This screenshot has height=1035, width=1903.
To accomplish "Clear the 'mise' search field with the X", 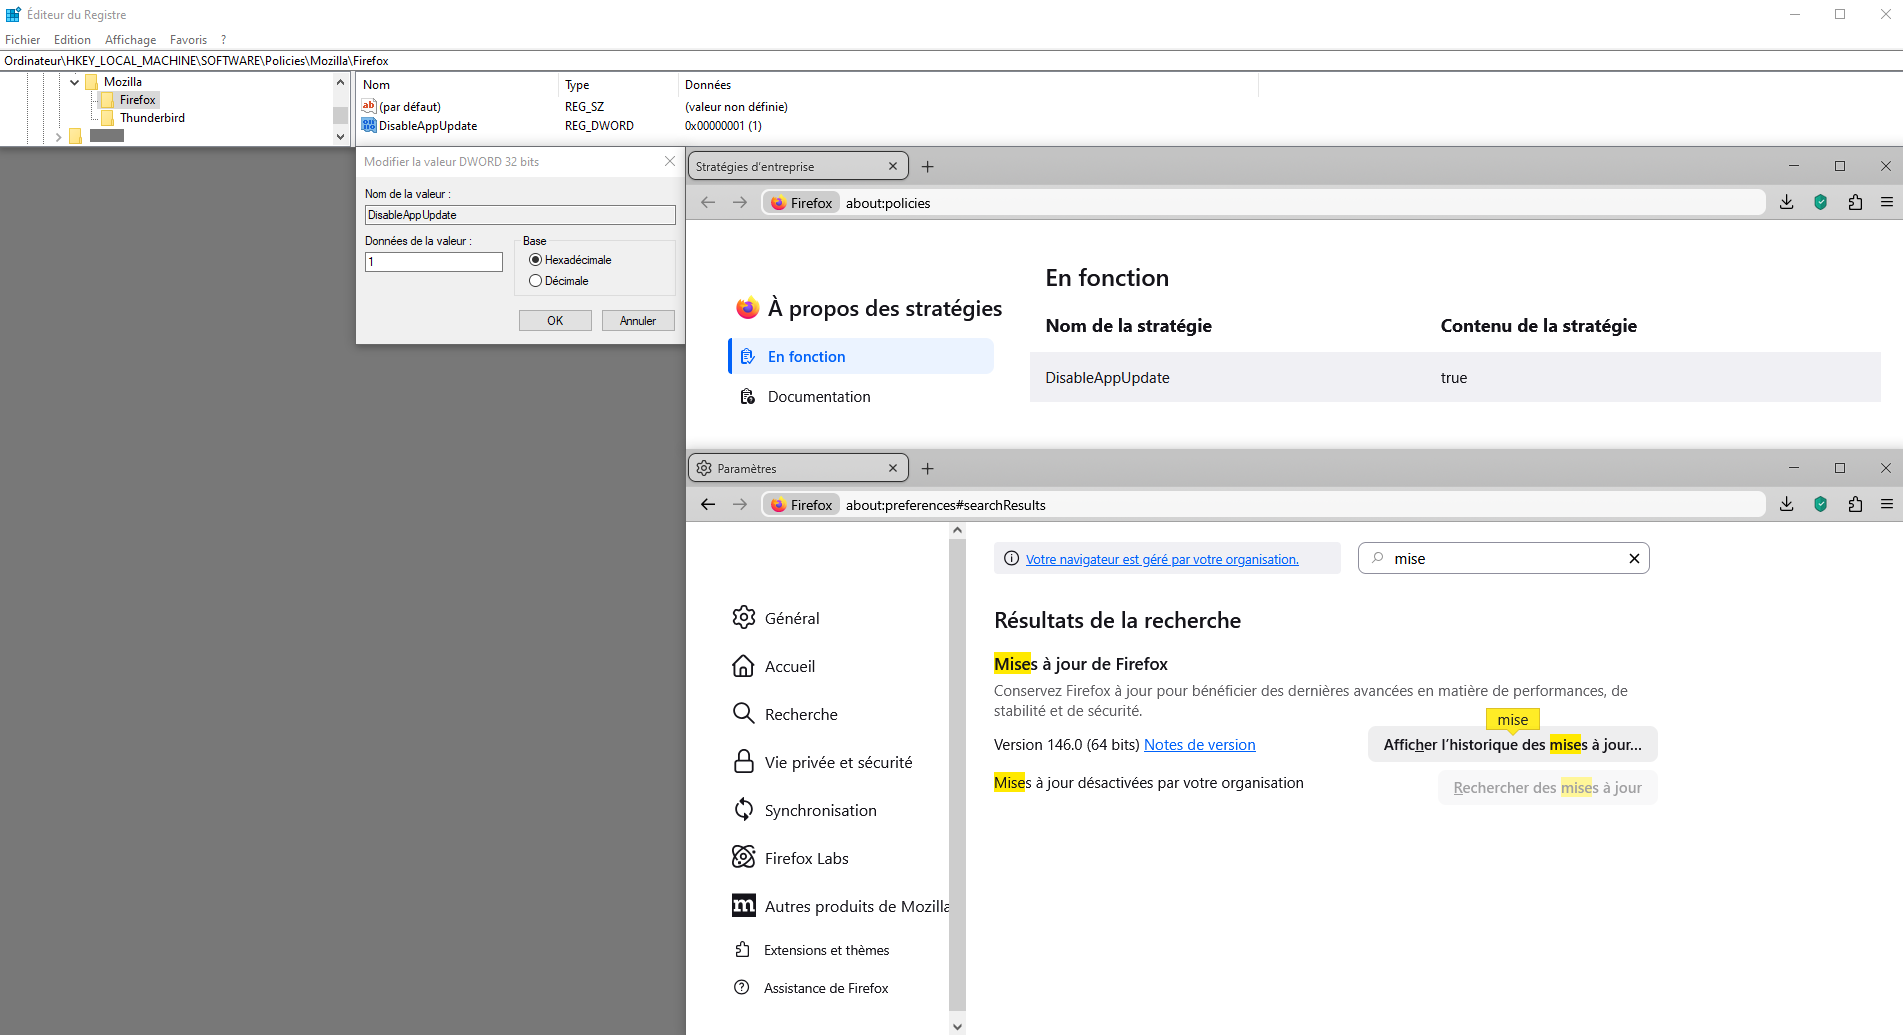I will click(x=1634, y=559).
